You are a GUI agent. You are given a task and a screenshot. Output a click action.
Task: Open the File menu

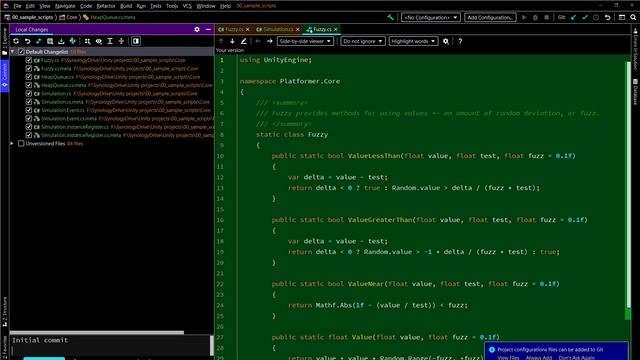tap(17, 6)
